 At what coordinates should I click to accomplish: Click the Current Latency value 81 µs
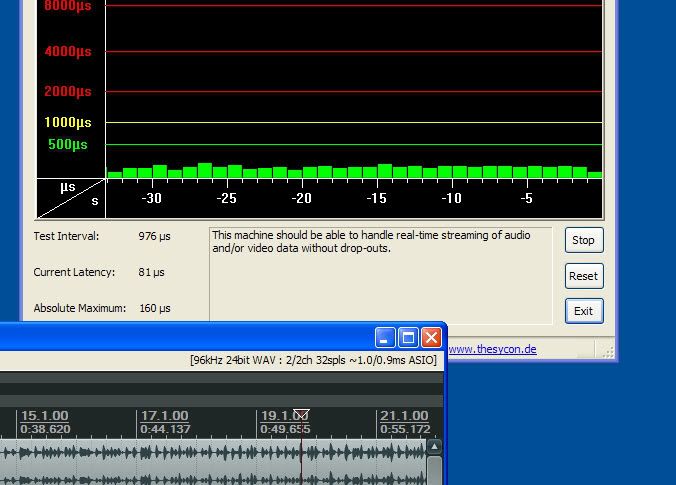(151, 272)
